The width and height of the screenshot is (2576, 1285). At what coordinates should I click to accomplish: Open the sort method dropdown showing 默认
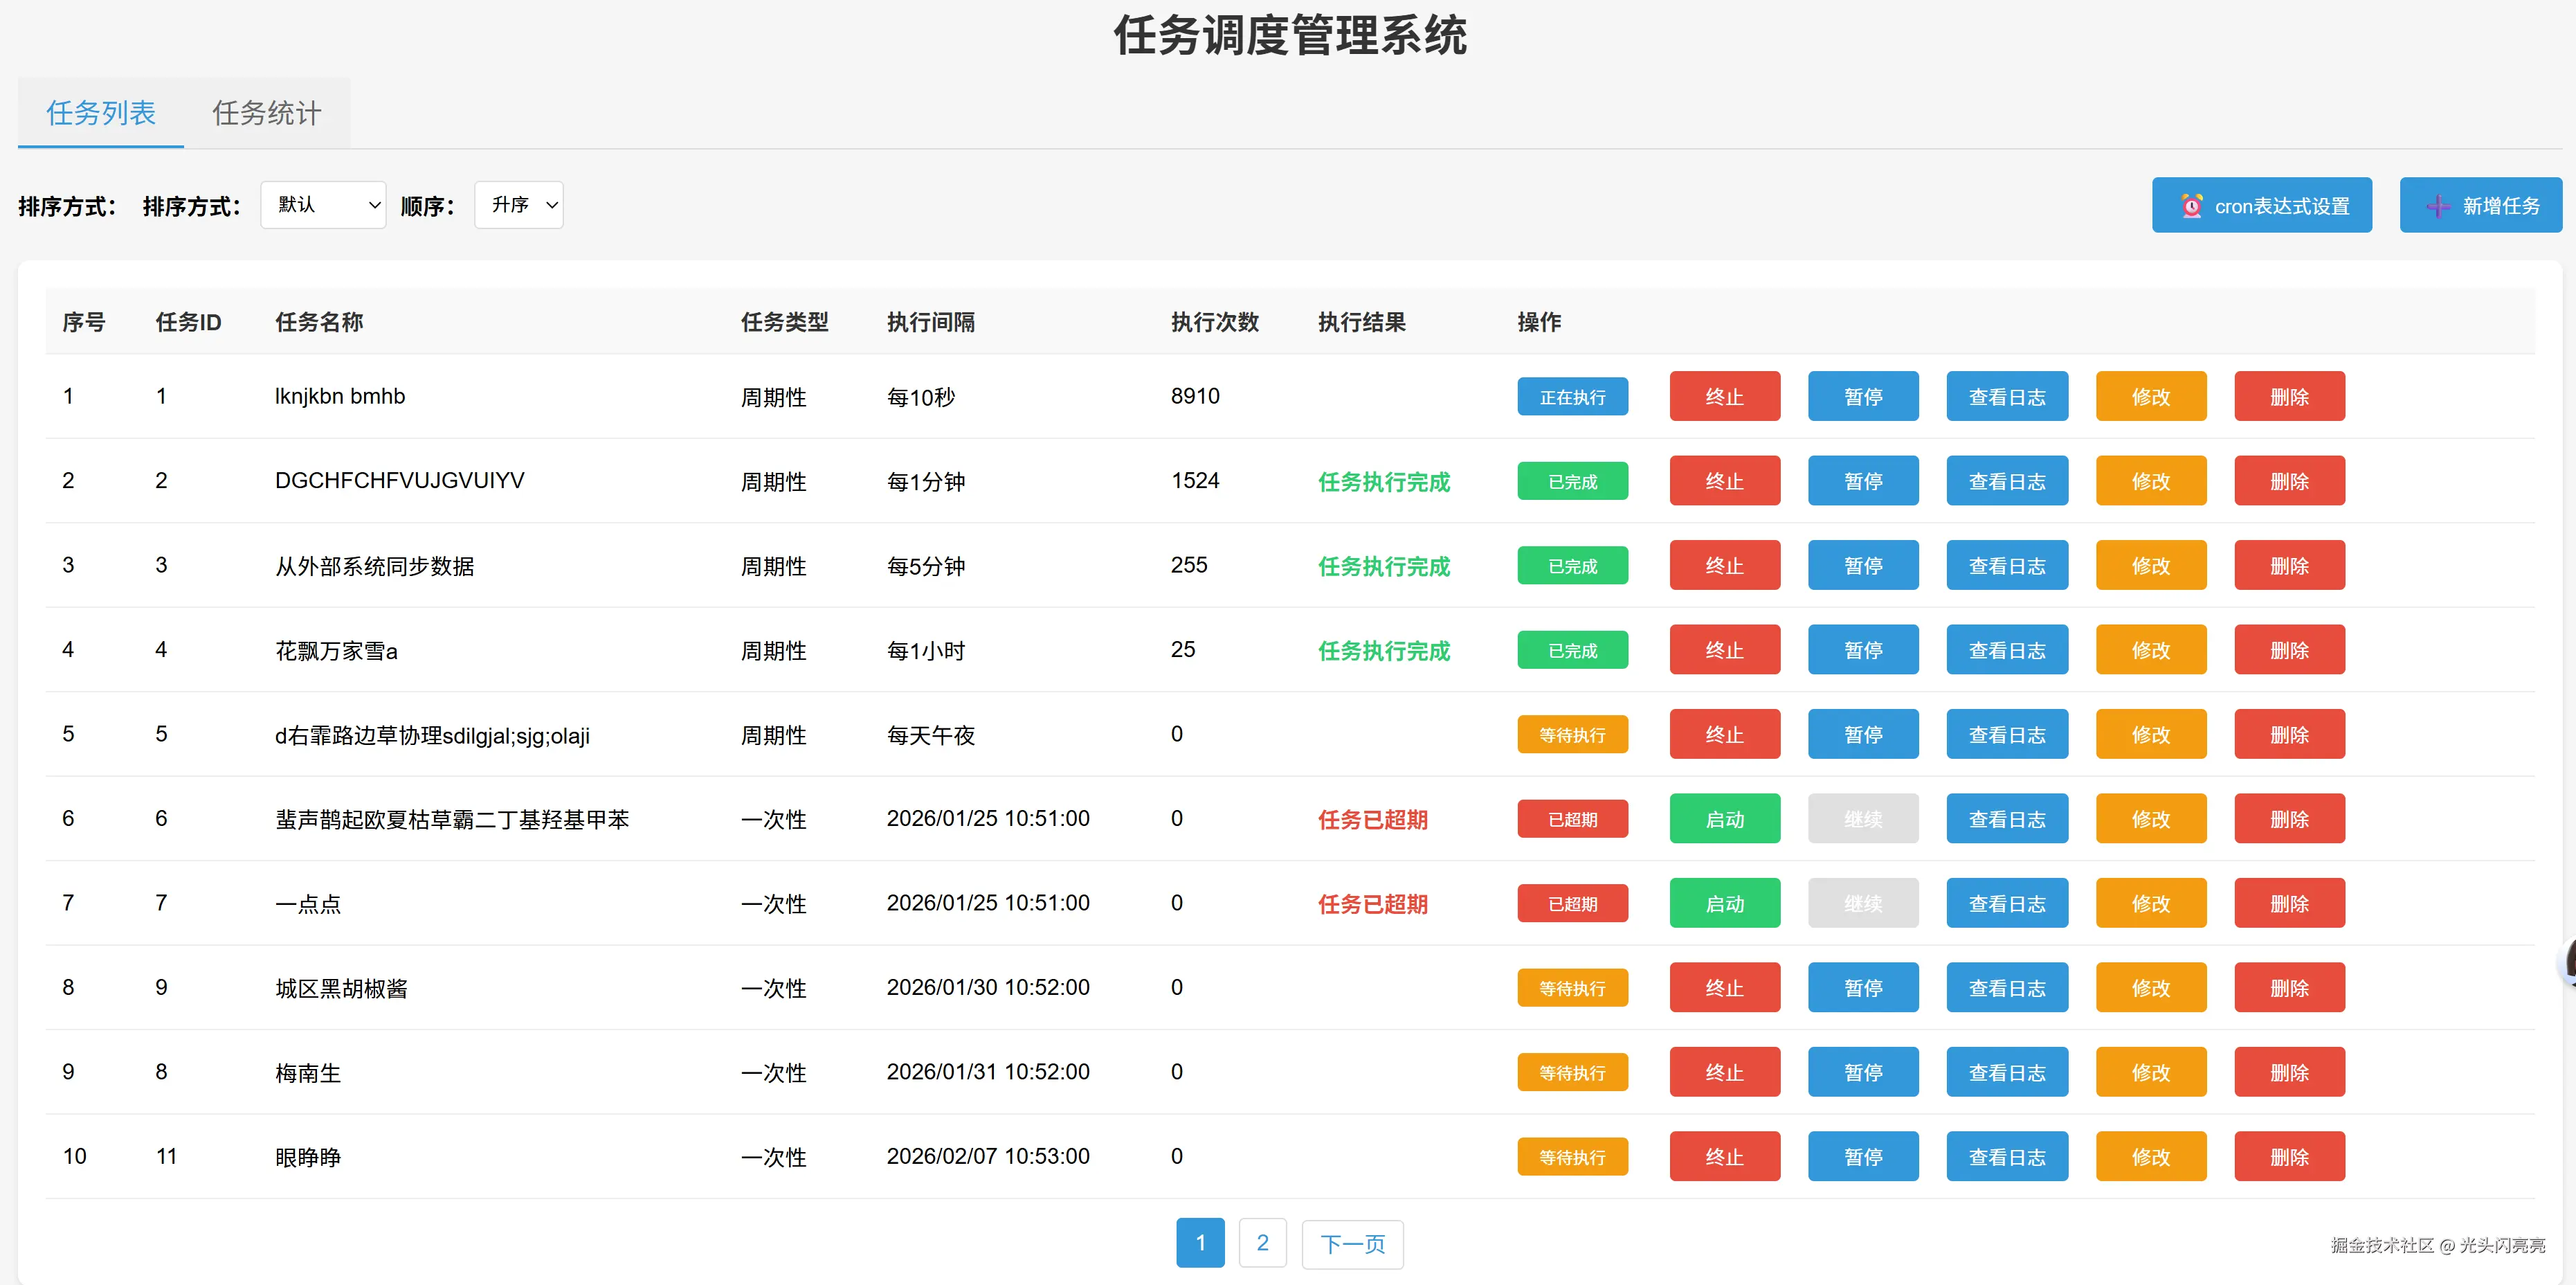click(x=323, y=205)
